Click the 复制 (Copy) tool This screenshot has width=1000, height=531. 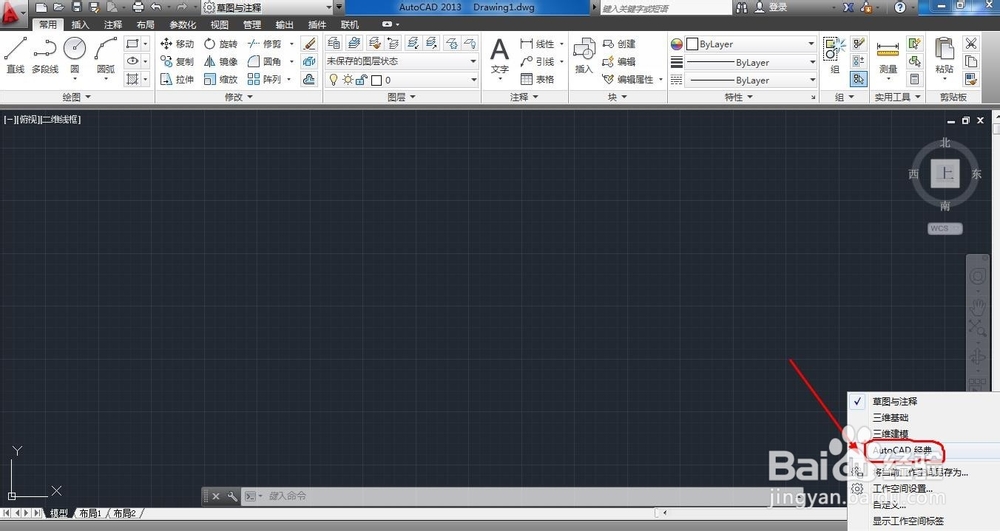tap(177, 61)
